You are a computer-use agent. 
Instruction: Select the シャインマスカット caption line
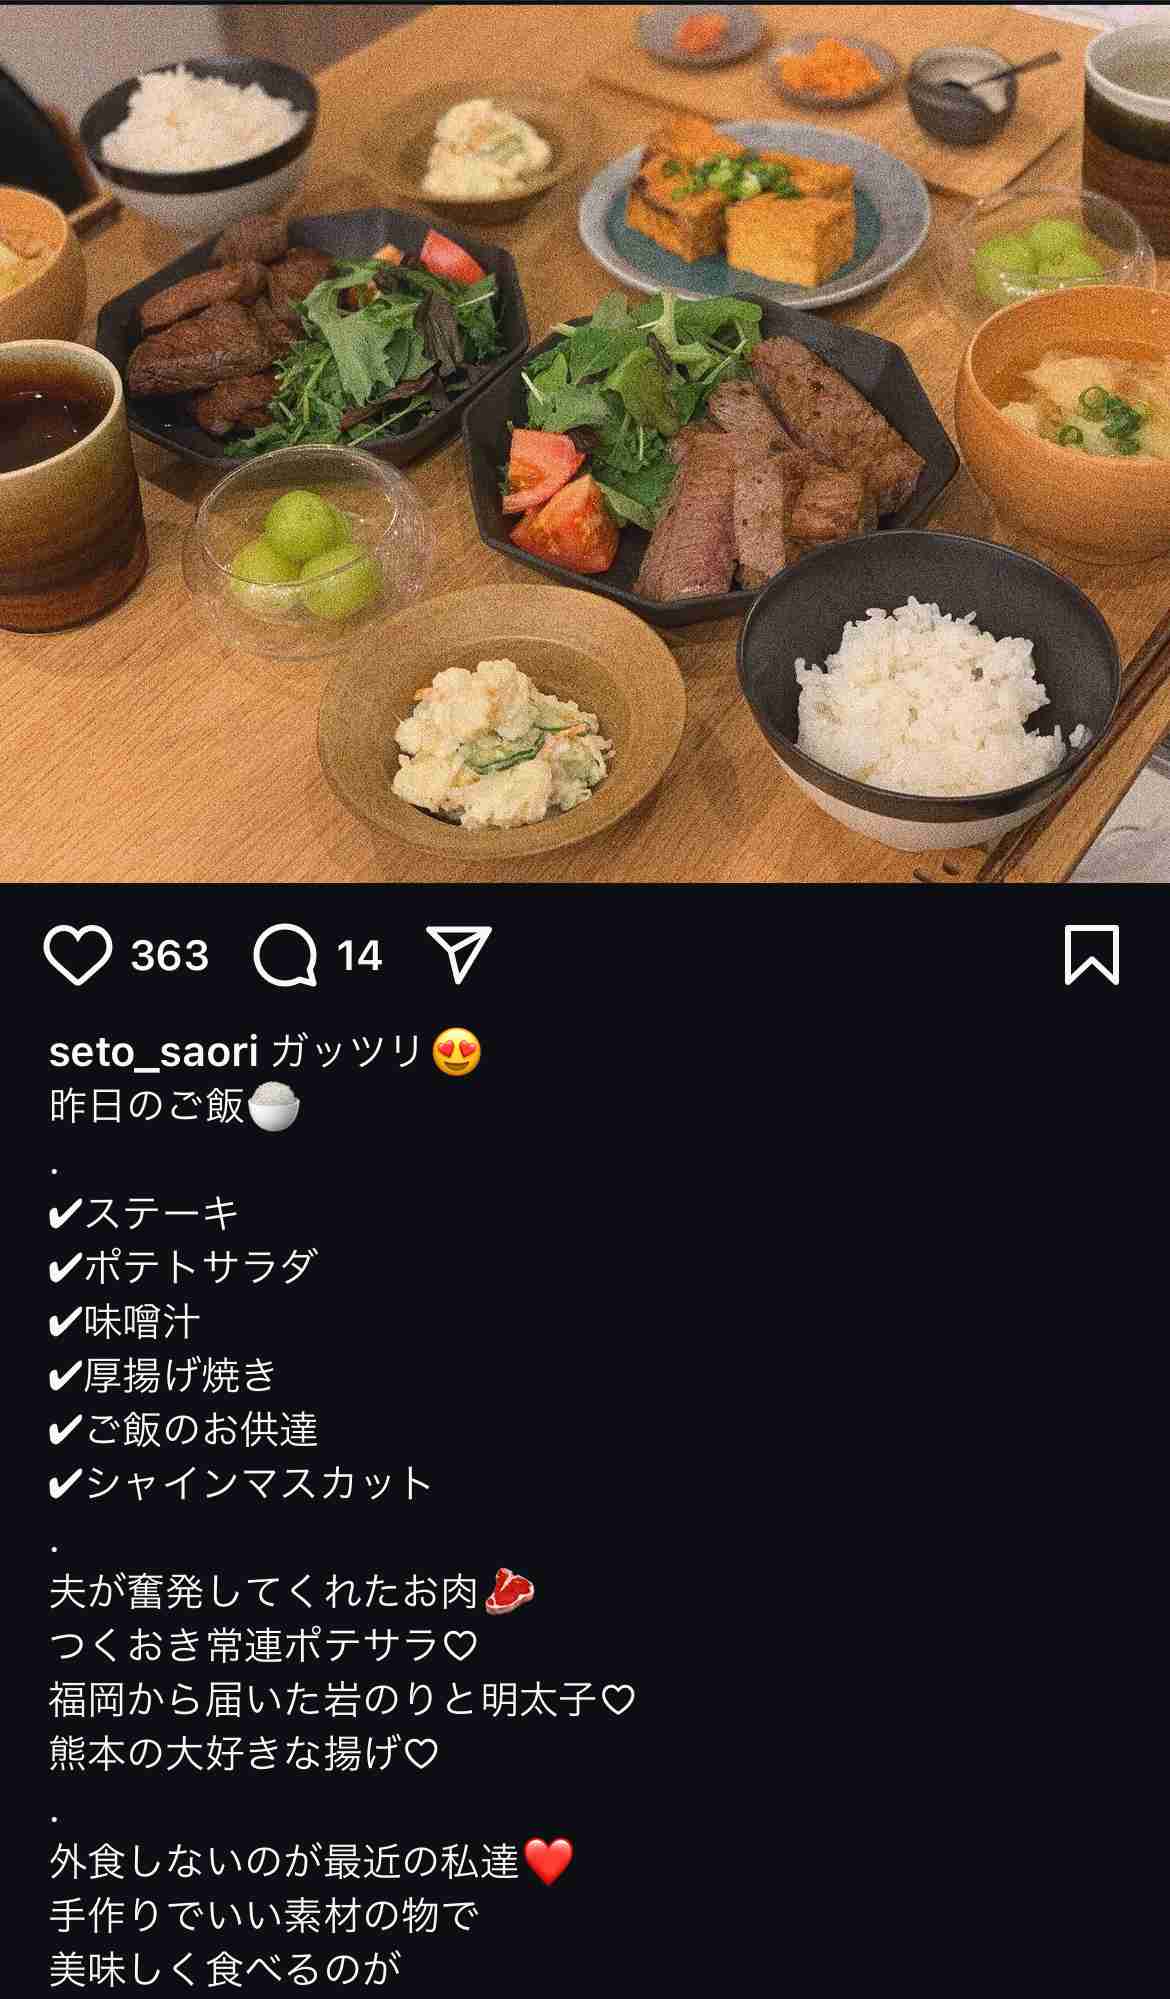point(240,1483)
